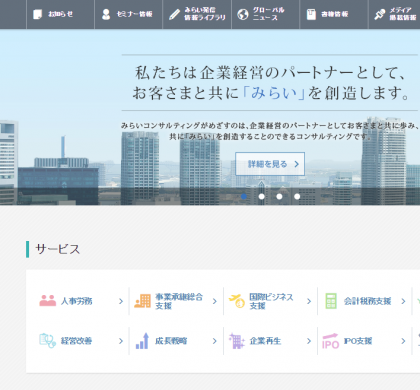The height and width of the screenshot is (390, 420).
Task: Open the 経営改善 service link text
Action: [x=76, y=341]
